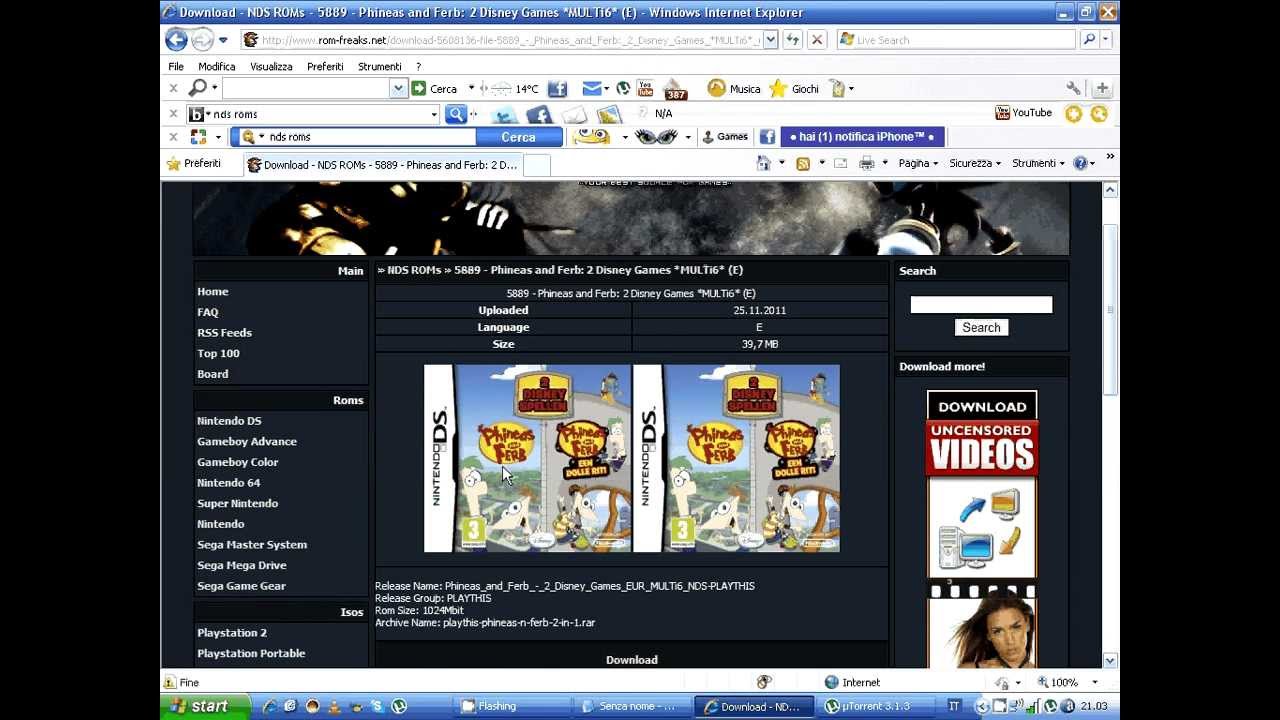Open the Games toolbar button

click(725, 137)
